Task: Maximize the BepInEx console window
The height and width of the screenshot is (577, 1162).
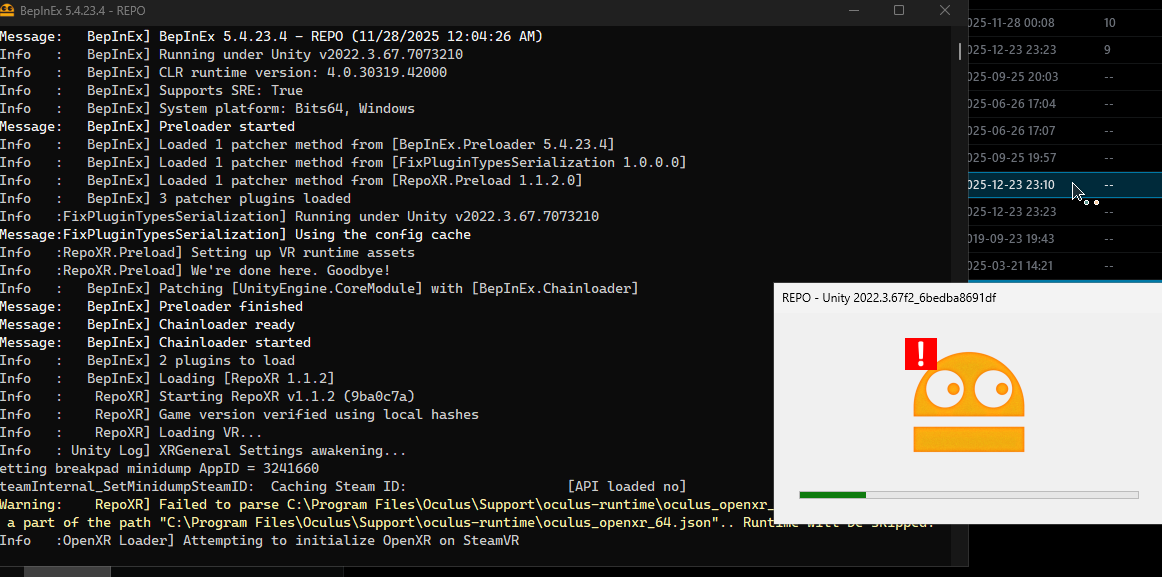Action: (x=898, y=10)
